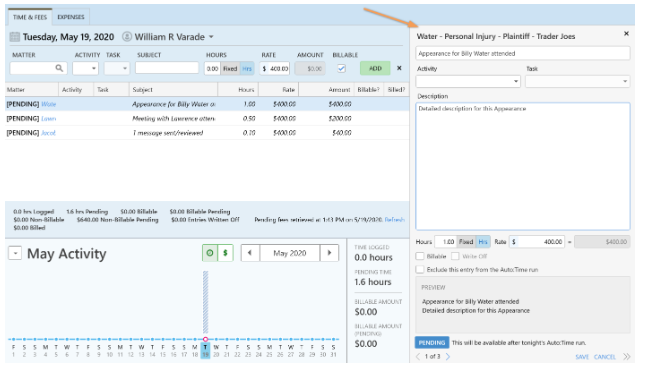This screenshot has width=649, height=374.
Task: Switch to Expenses tab
Action: (71, 17)
